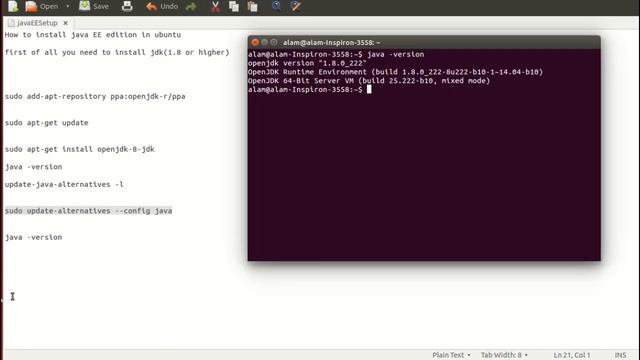
Task: Click the heading 'How to install java EE edition'
Action: click(93, 35)
